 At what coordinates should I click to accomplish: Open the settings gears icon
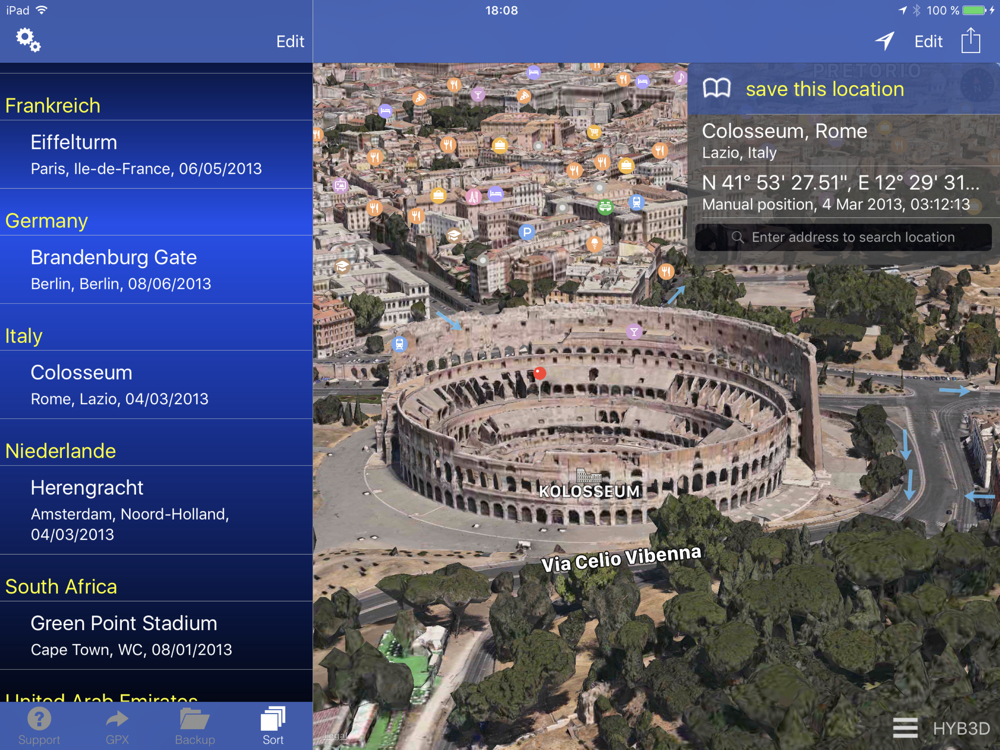(x=28, y=40)
